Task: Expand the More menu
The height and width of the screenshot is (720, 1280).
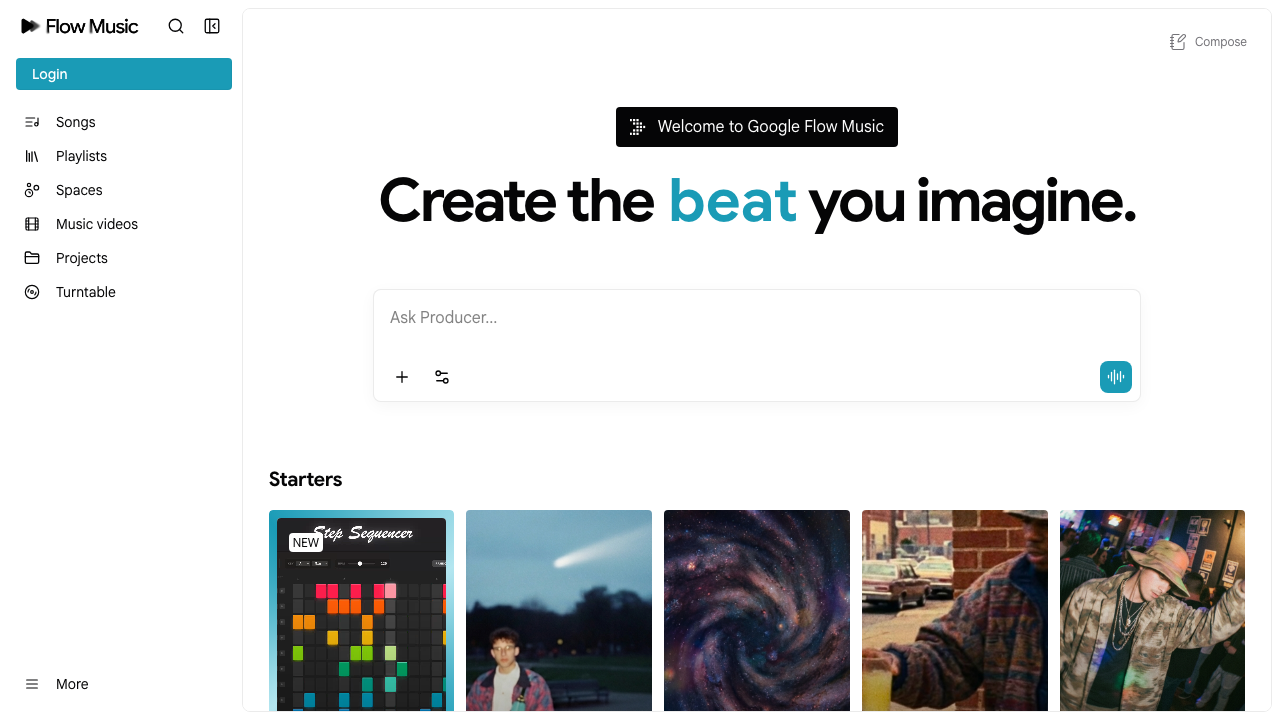Action: (71, 684)
